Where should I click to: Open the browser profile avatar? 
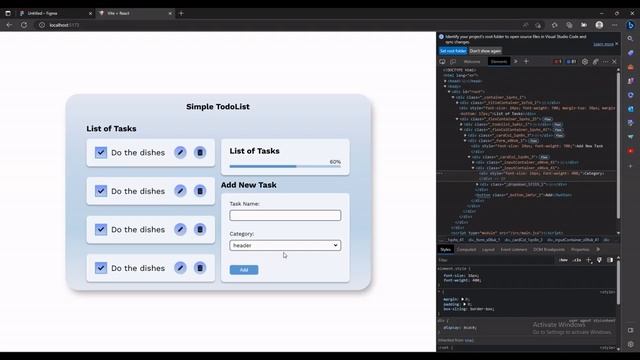pyautogui.click(x=599, y=25)
